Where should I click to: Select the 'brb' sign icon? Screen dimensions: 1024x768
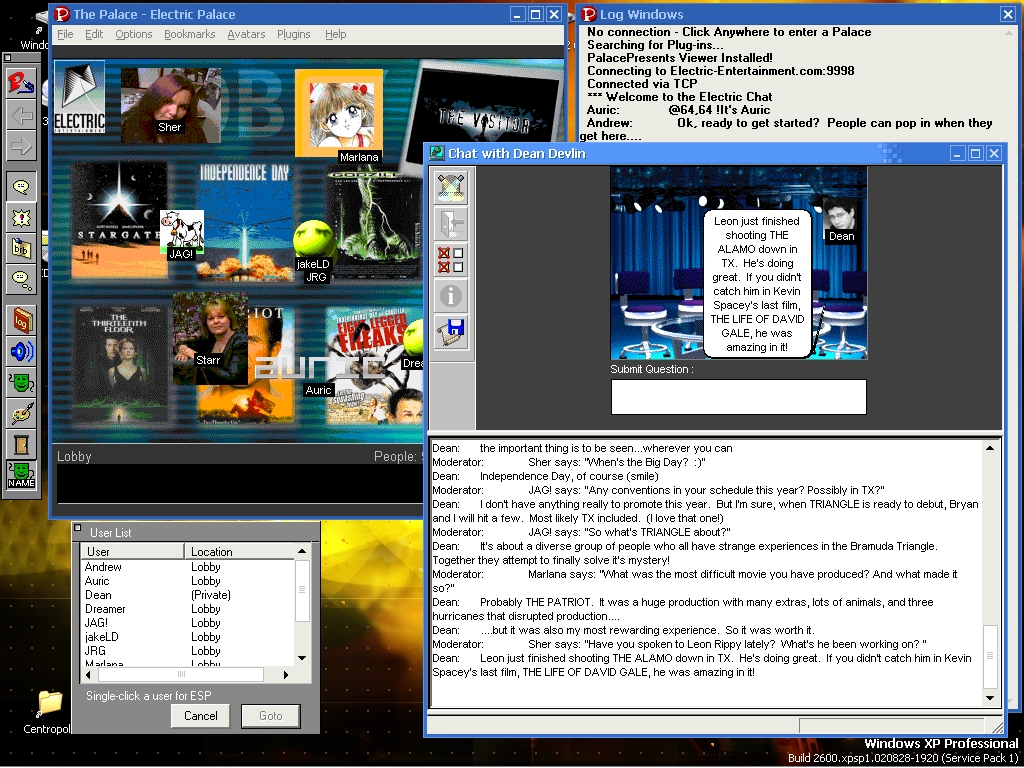click(22, 248)
